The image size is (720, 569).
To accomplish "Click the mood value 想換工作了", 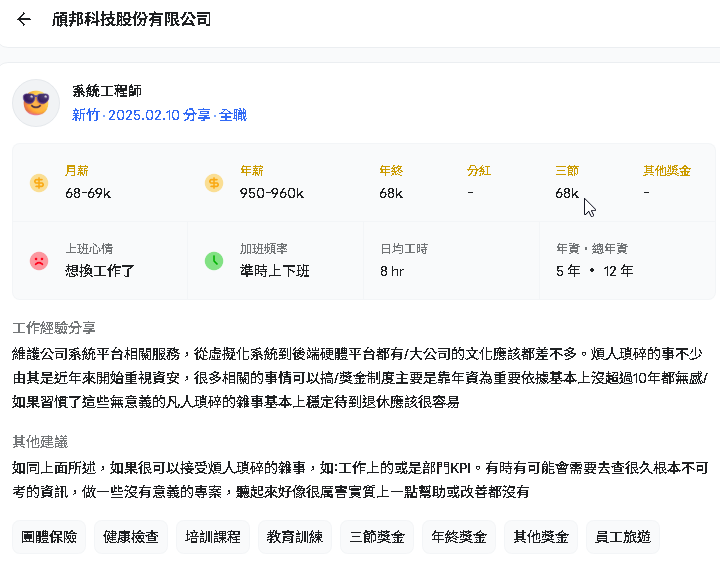I will tap(100, 271).
